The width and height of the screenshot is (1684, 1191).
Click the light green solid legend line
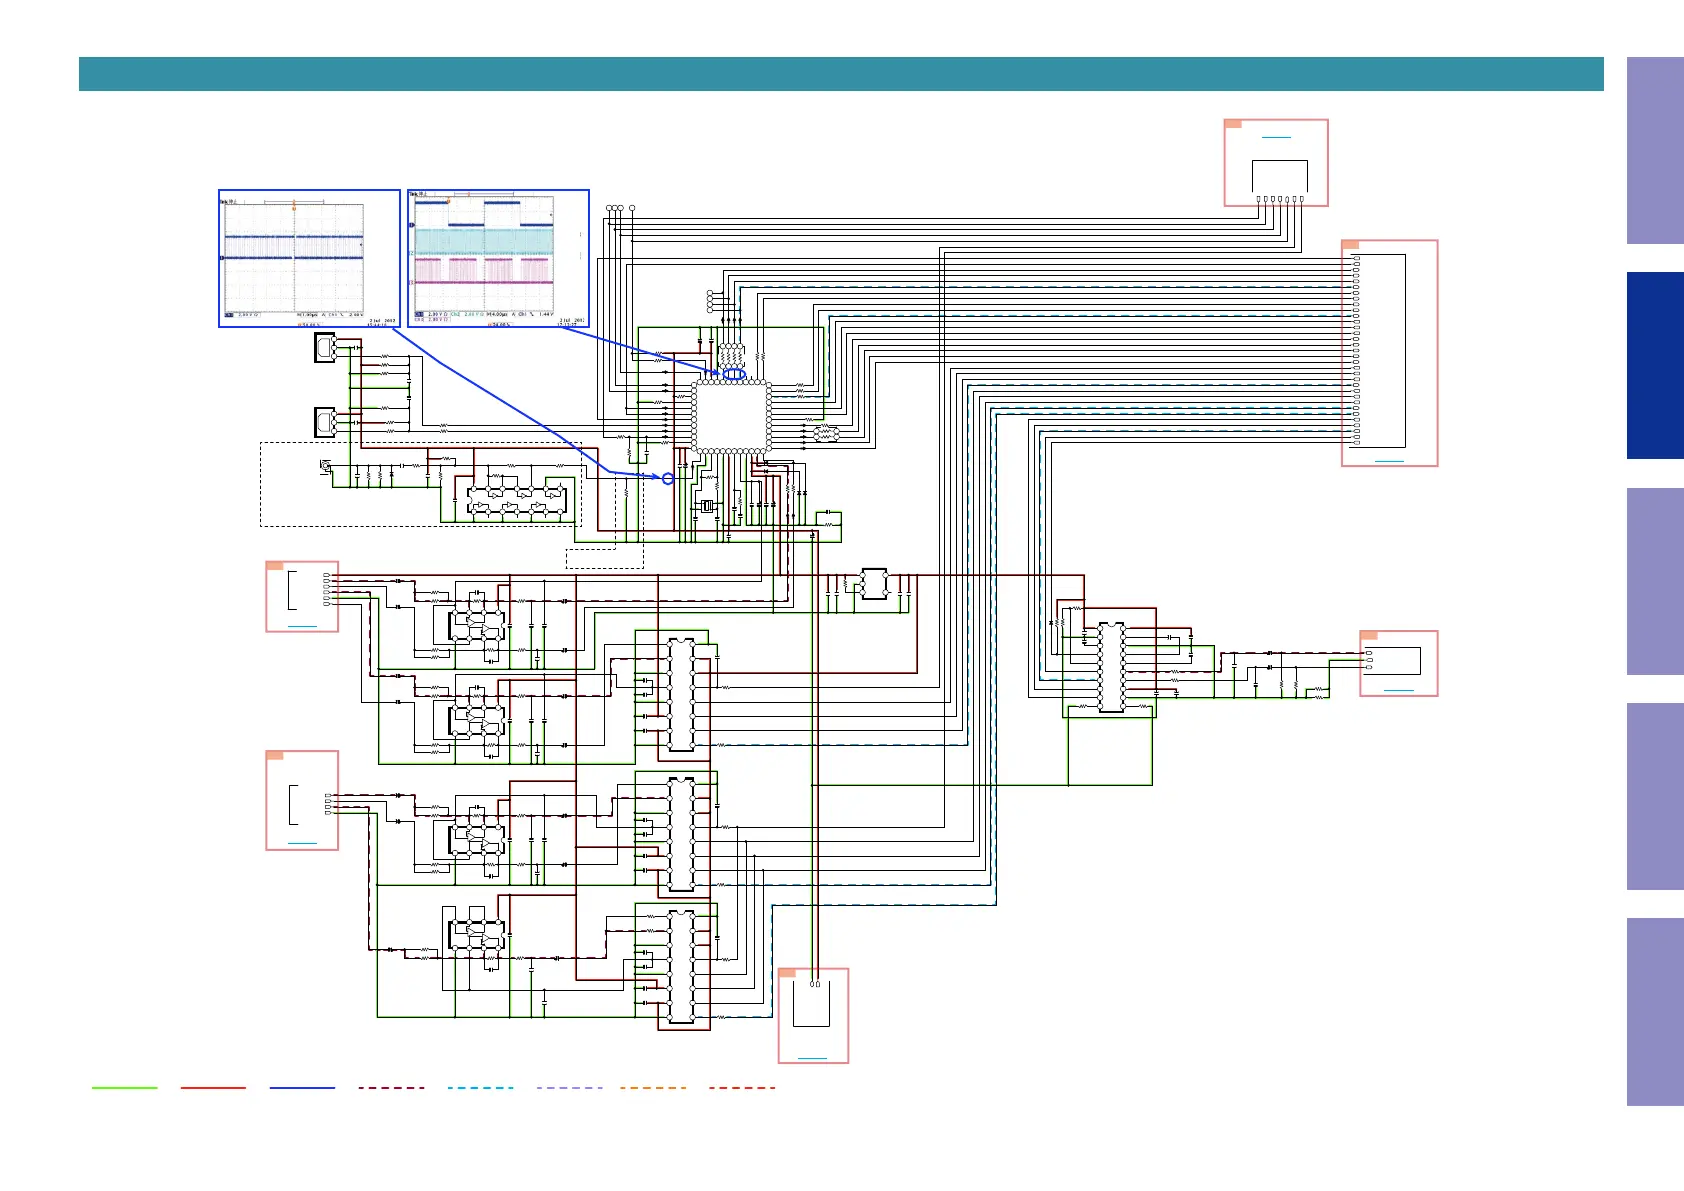(125, 1088)
